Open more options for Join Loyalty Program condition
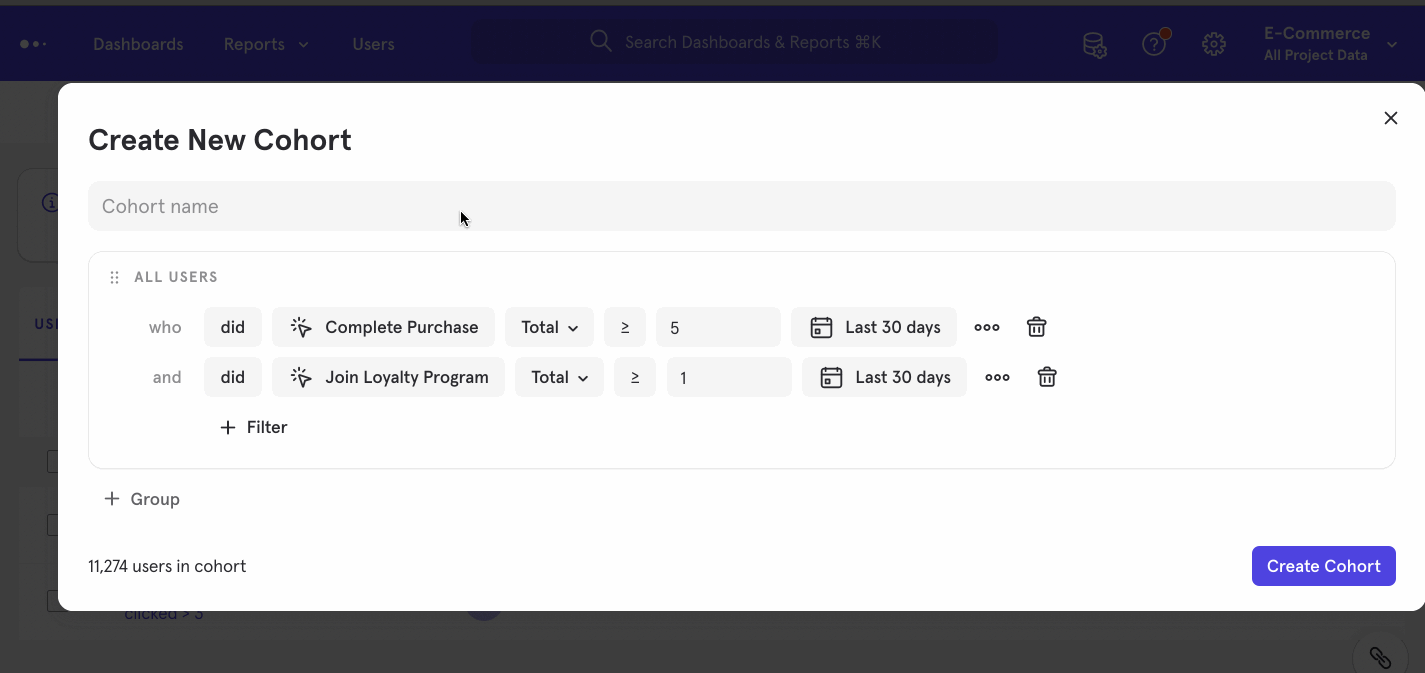Viewport: 1425px width, 673px height. (996, 377)
